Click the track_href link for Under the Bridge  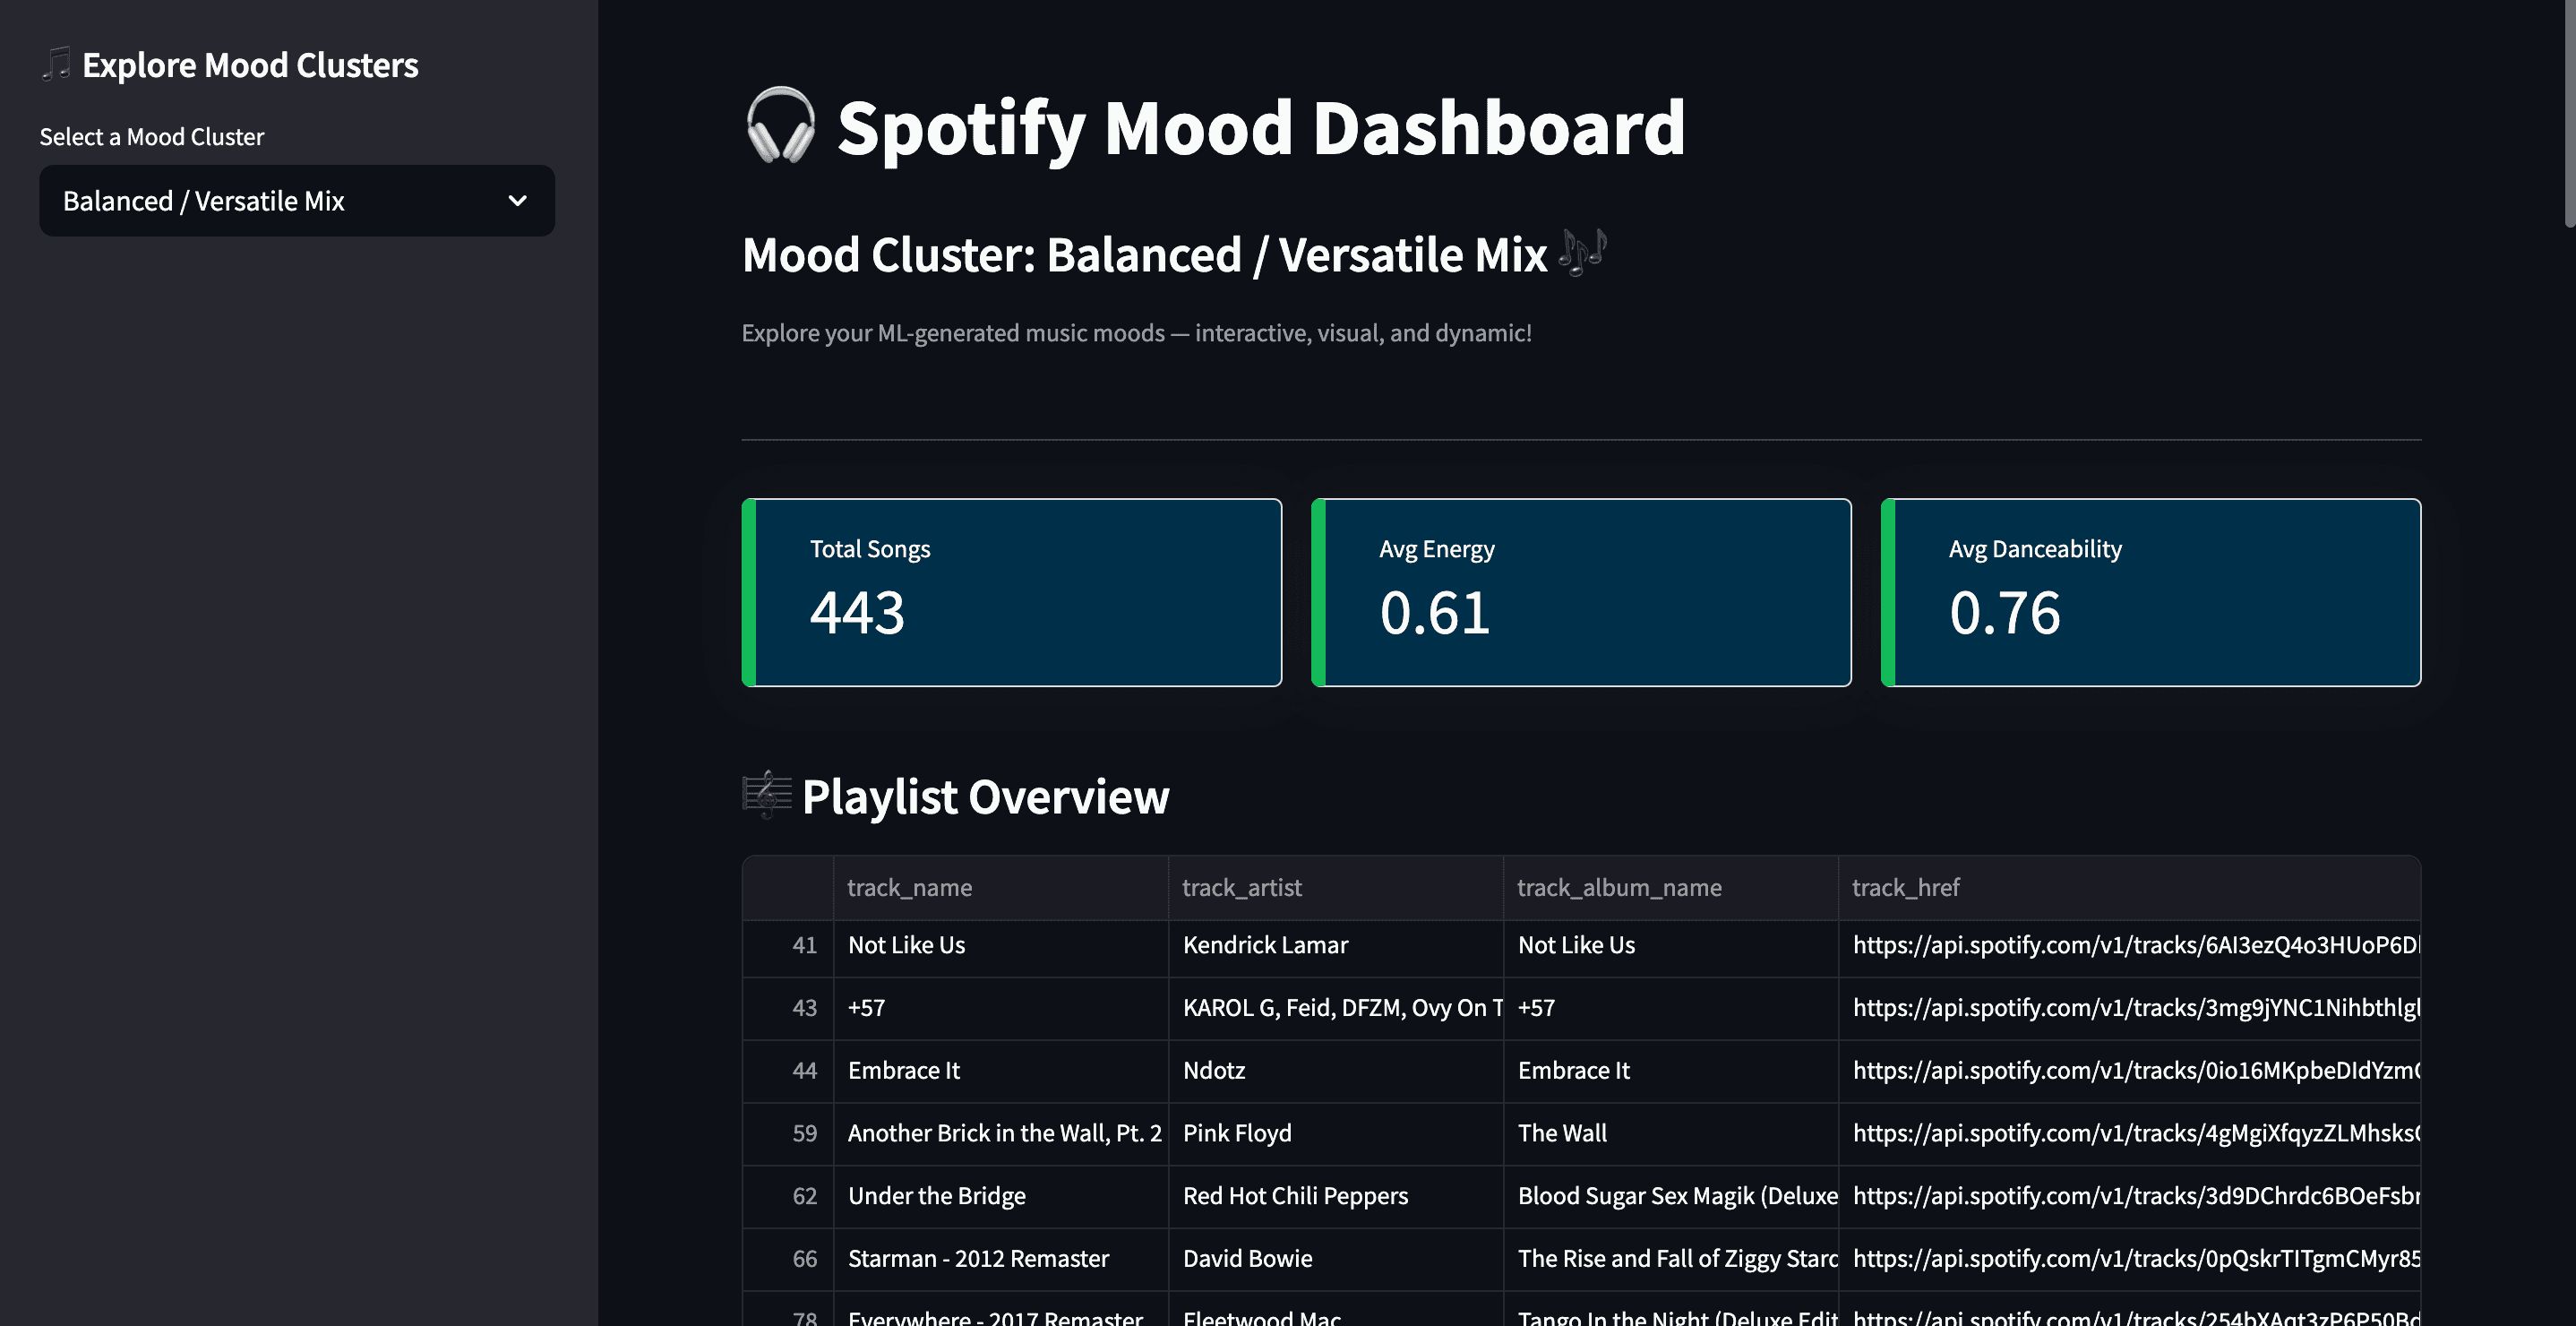pos(2130,1197)
